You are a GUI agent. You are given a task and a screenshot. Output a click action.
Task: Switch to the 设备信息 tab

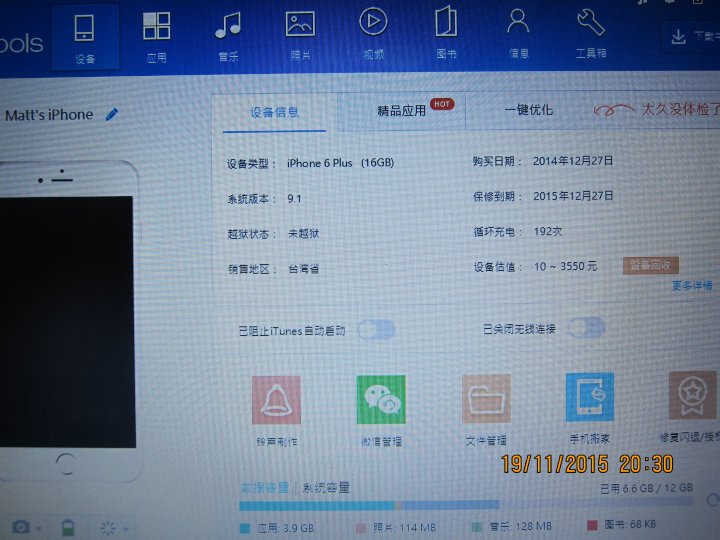[274, 112]
